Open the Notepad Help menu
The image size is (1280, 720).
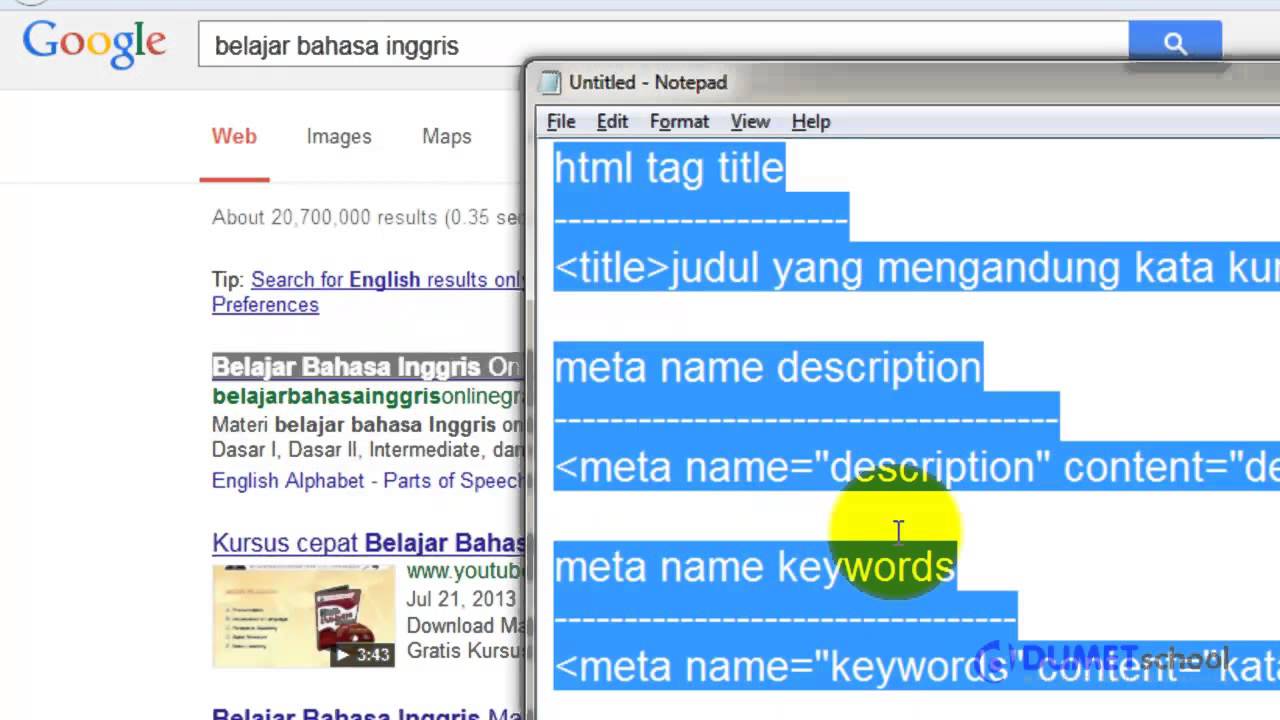811,122
